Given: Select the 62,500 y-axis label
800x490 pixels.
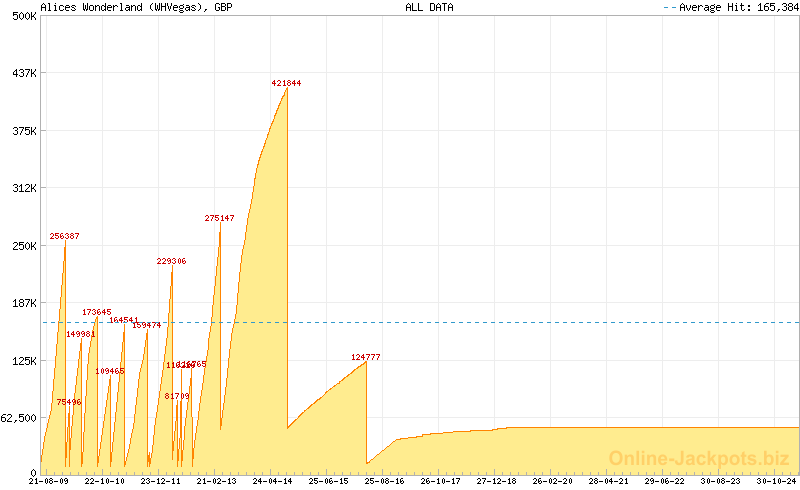Looking at the screenshot, I should tap(19, 418).
